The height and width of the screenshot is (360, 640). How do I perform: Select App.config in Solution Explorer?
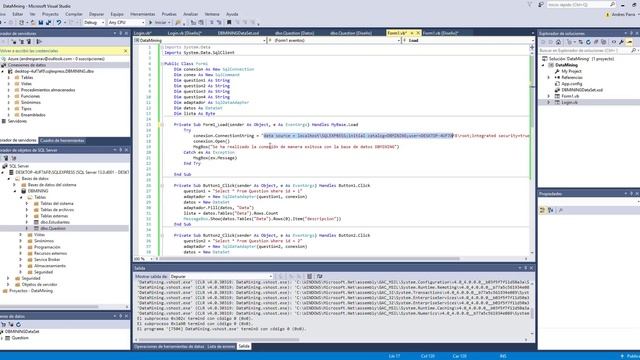[x=572, y=84]
